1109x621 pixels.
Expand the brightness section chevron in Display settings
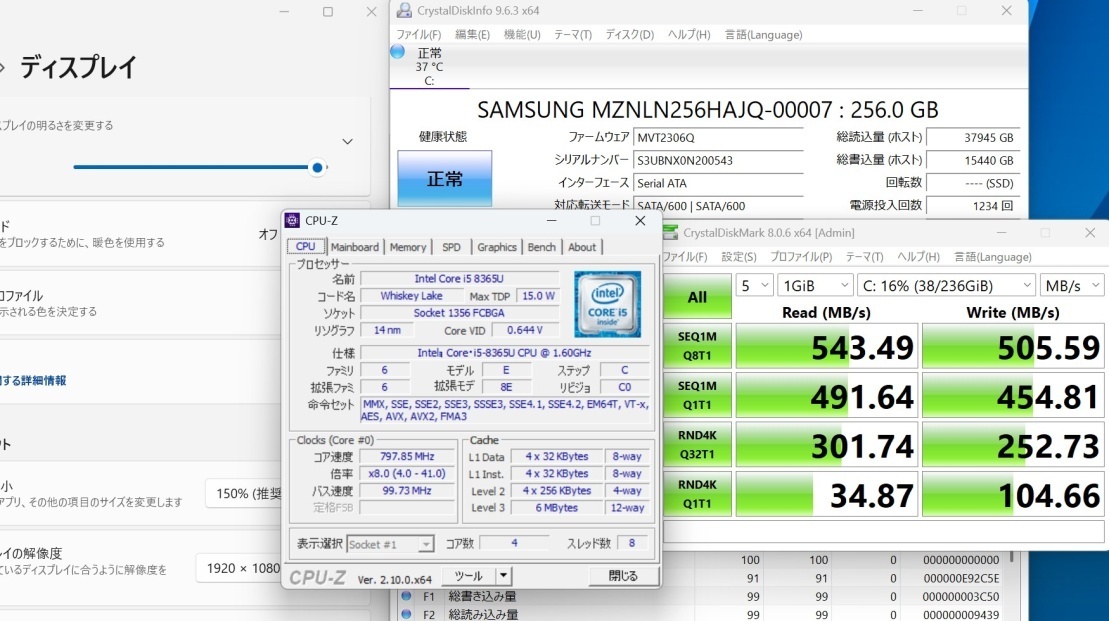[348, 141]
